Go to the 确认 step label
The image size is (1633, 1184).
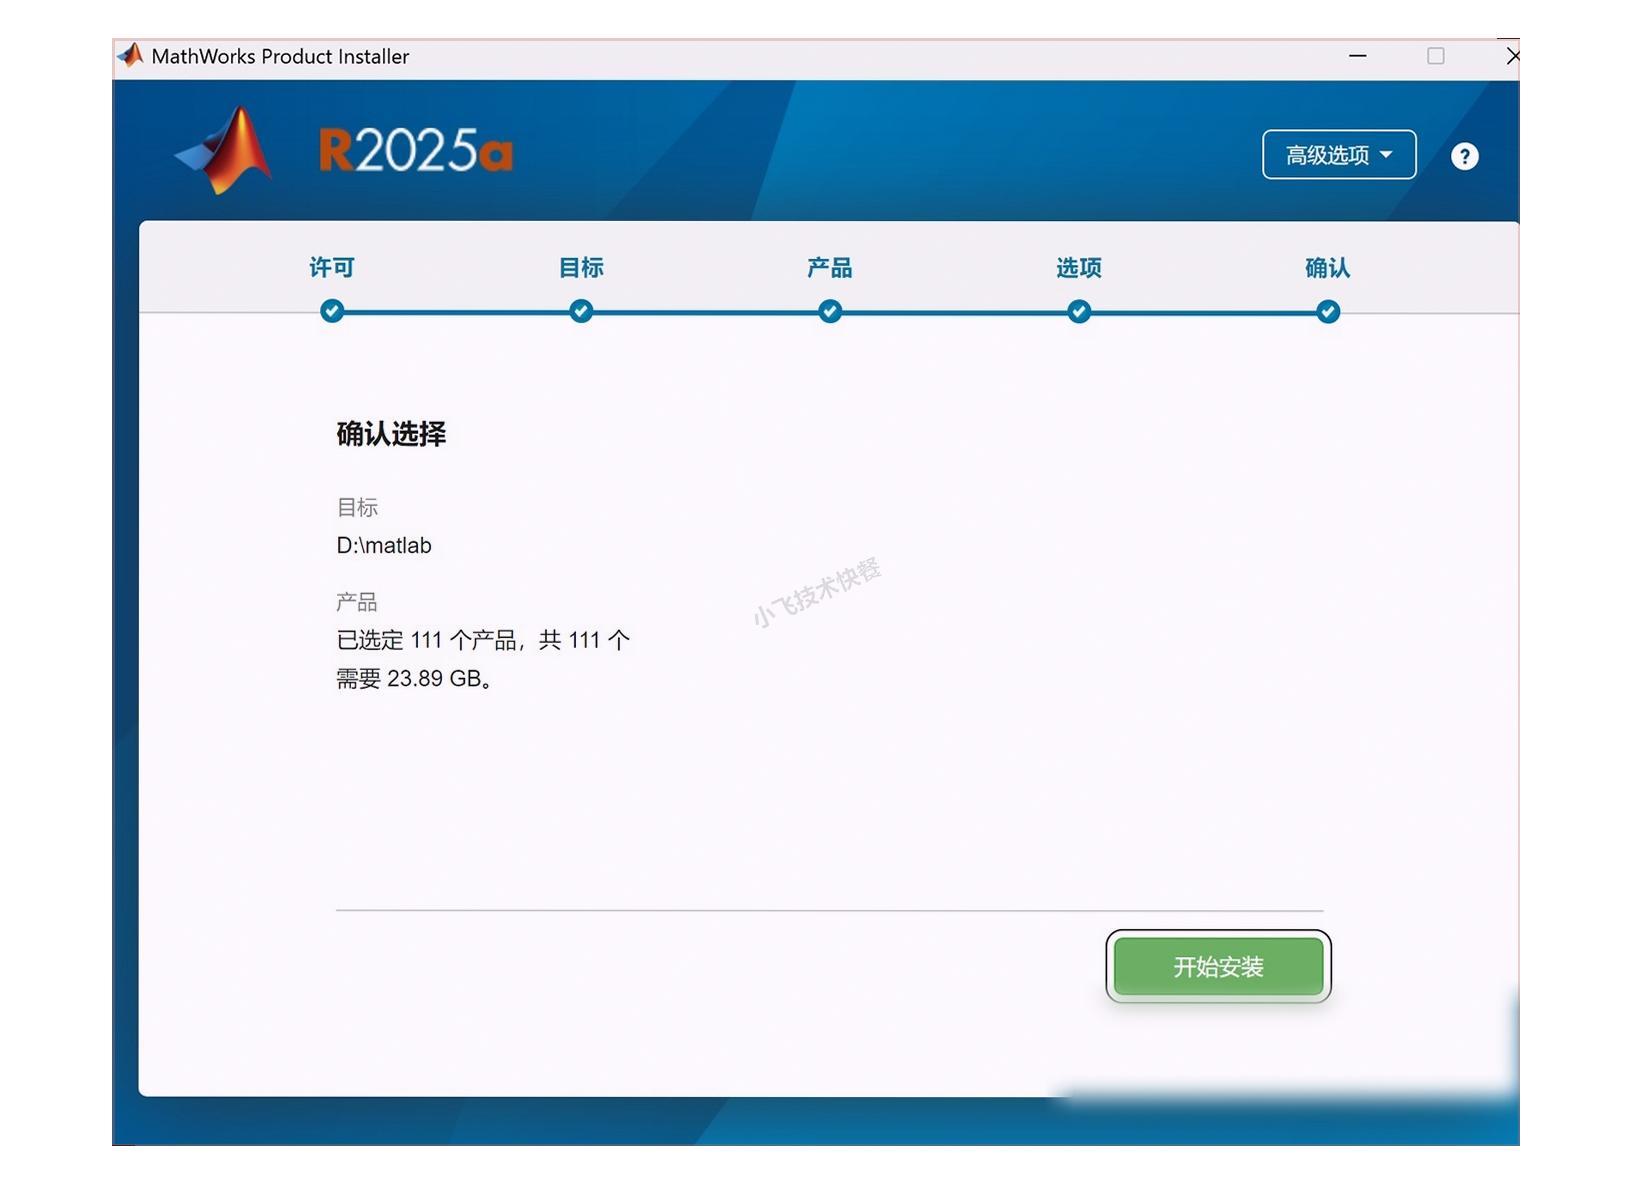1328,268
